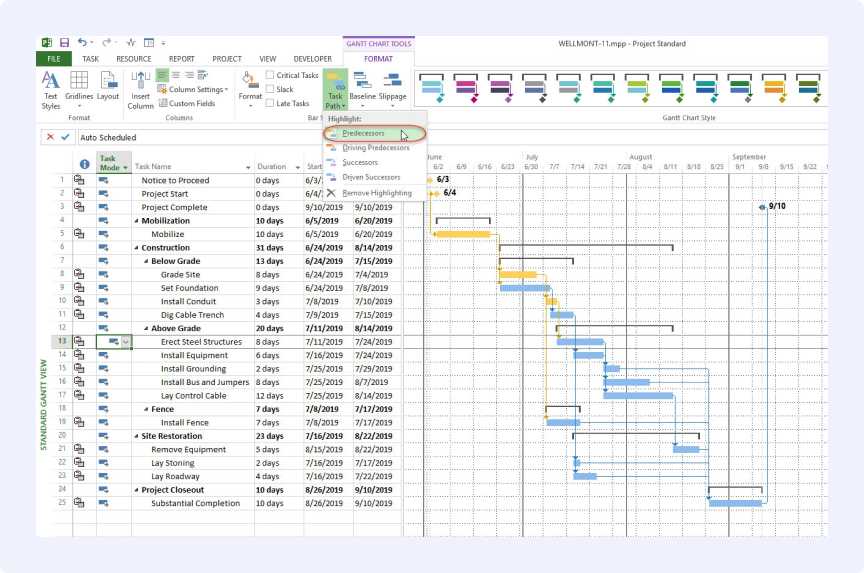Image resolution: width=864 pixels, height=573 pixels.
Task: Switch to the Resource ribbon tab
Action: (133, 59)
